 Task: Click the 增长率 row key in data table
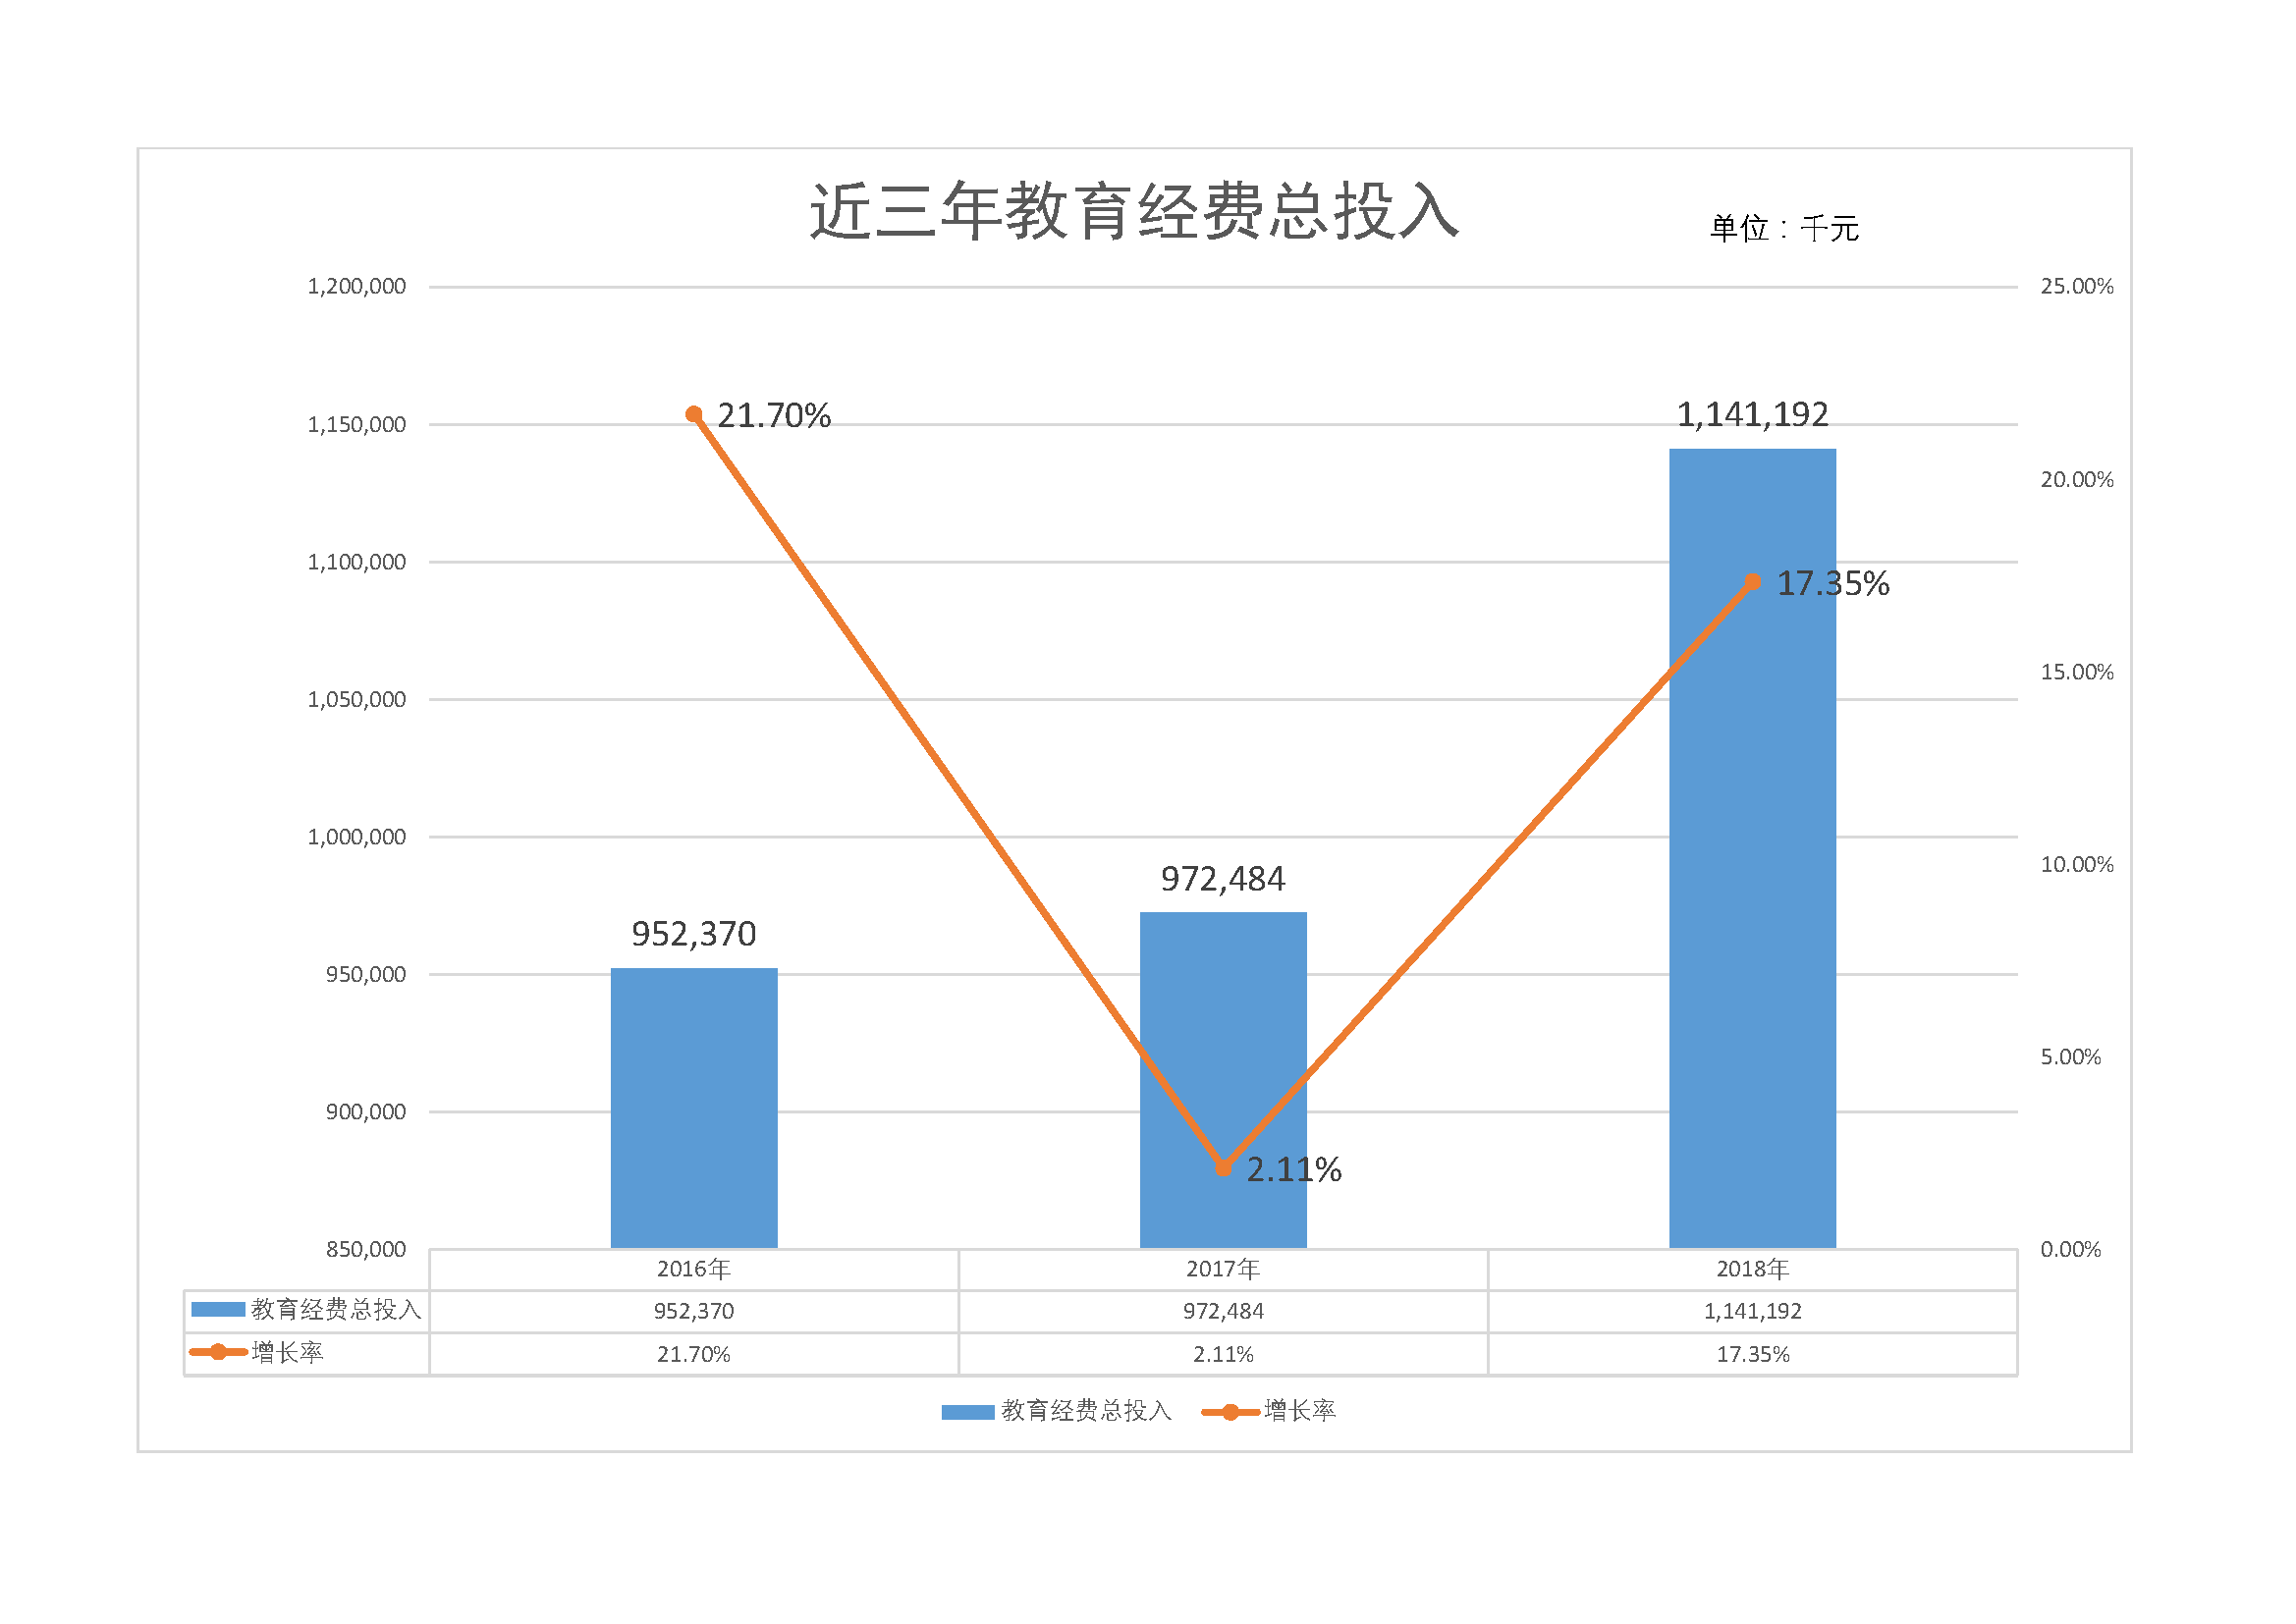click(257, 1353)
